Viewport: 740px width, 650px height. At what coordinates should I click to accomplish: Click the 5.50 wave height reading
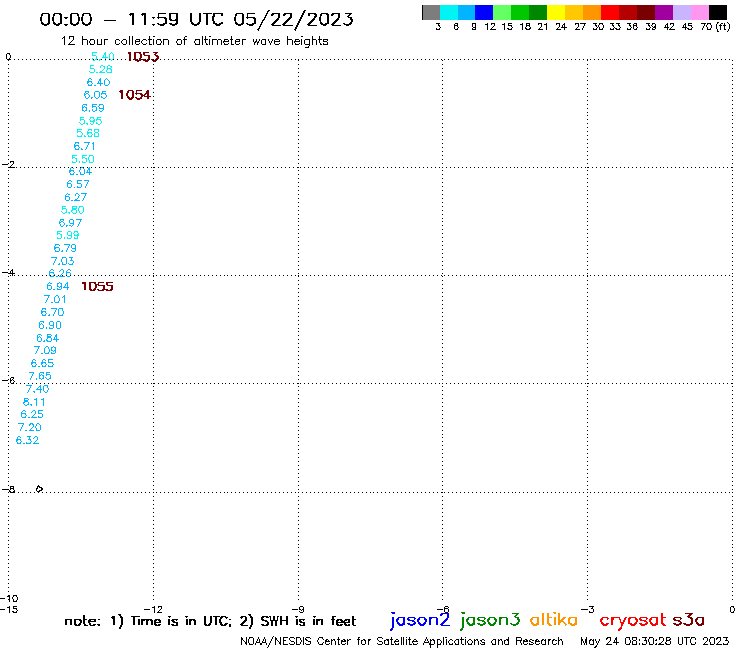pos(83,159)
